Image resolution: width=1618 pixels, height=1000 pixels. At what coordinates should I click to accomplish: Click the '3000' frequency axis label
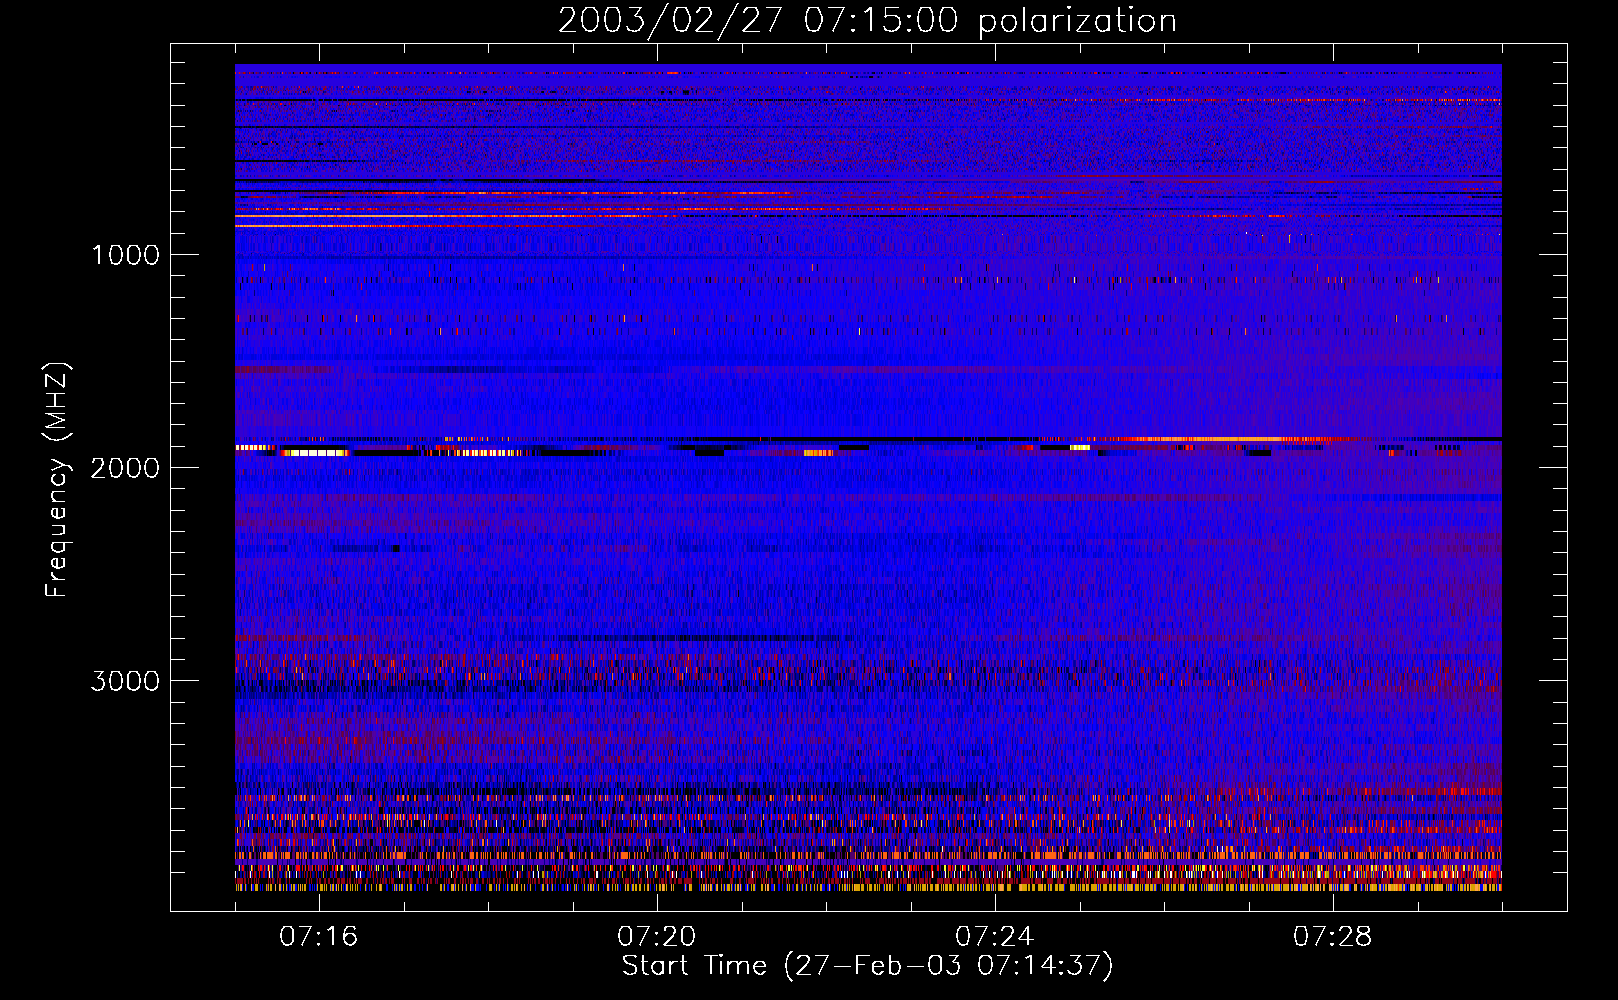(x=125, y=681)
